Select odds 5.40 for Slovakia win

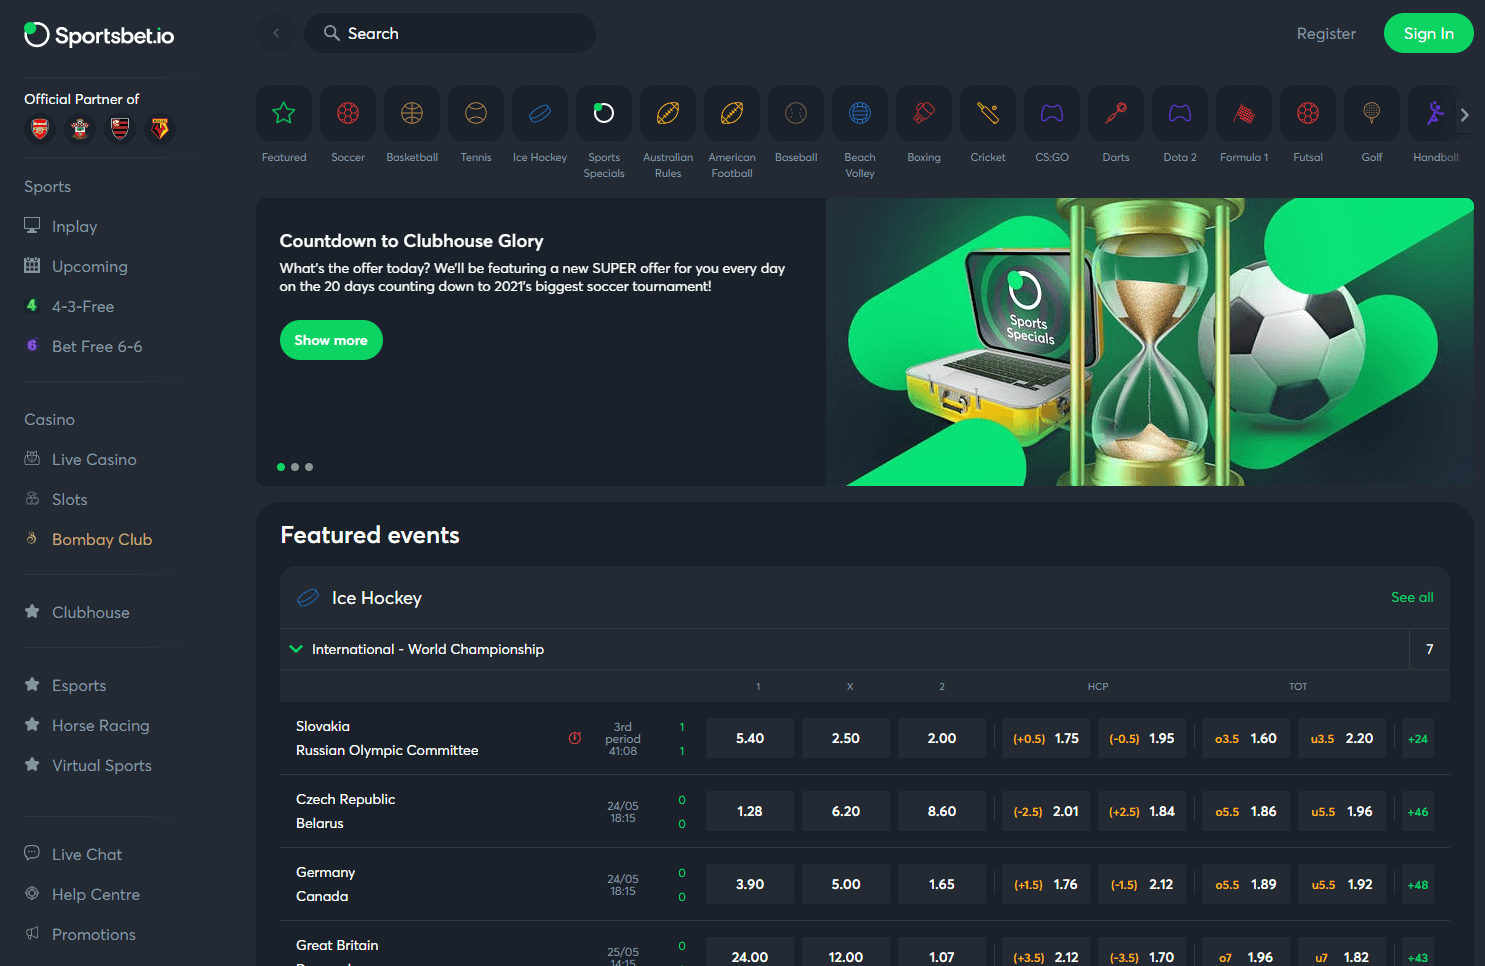[749, 737]
